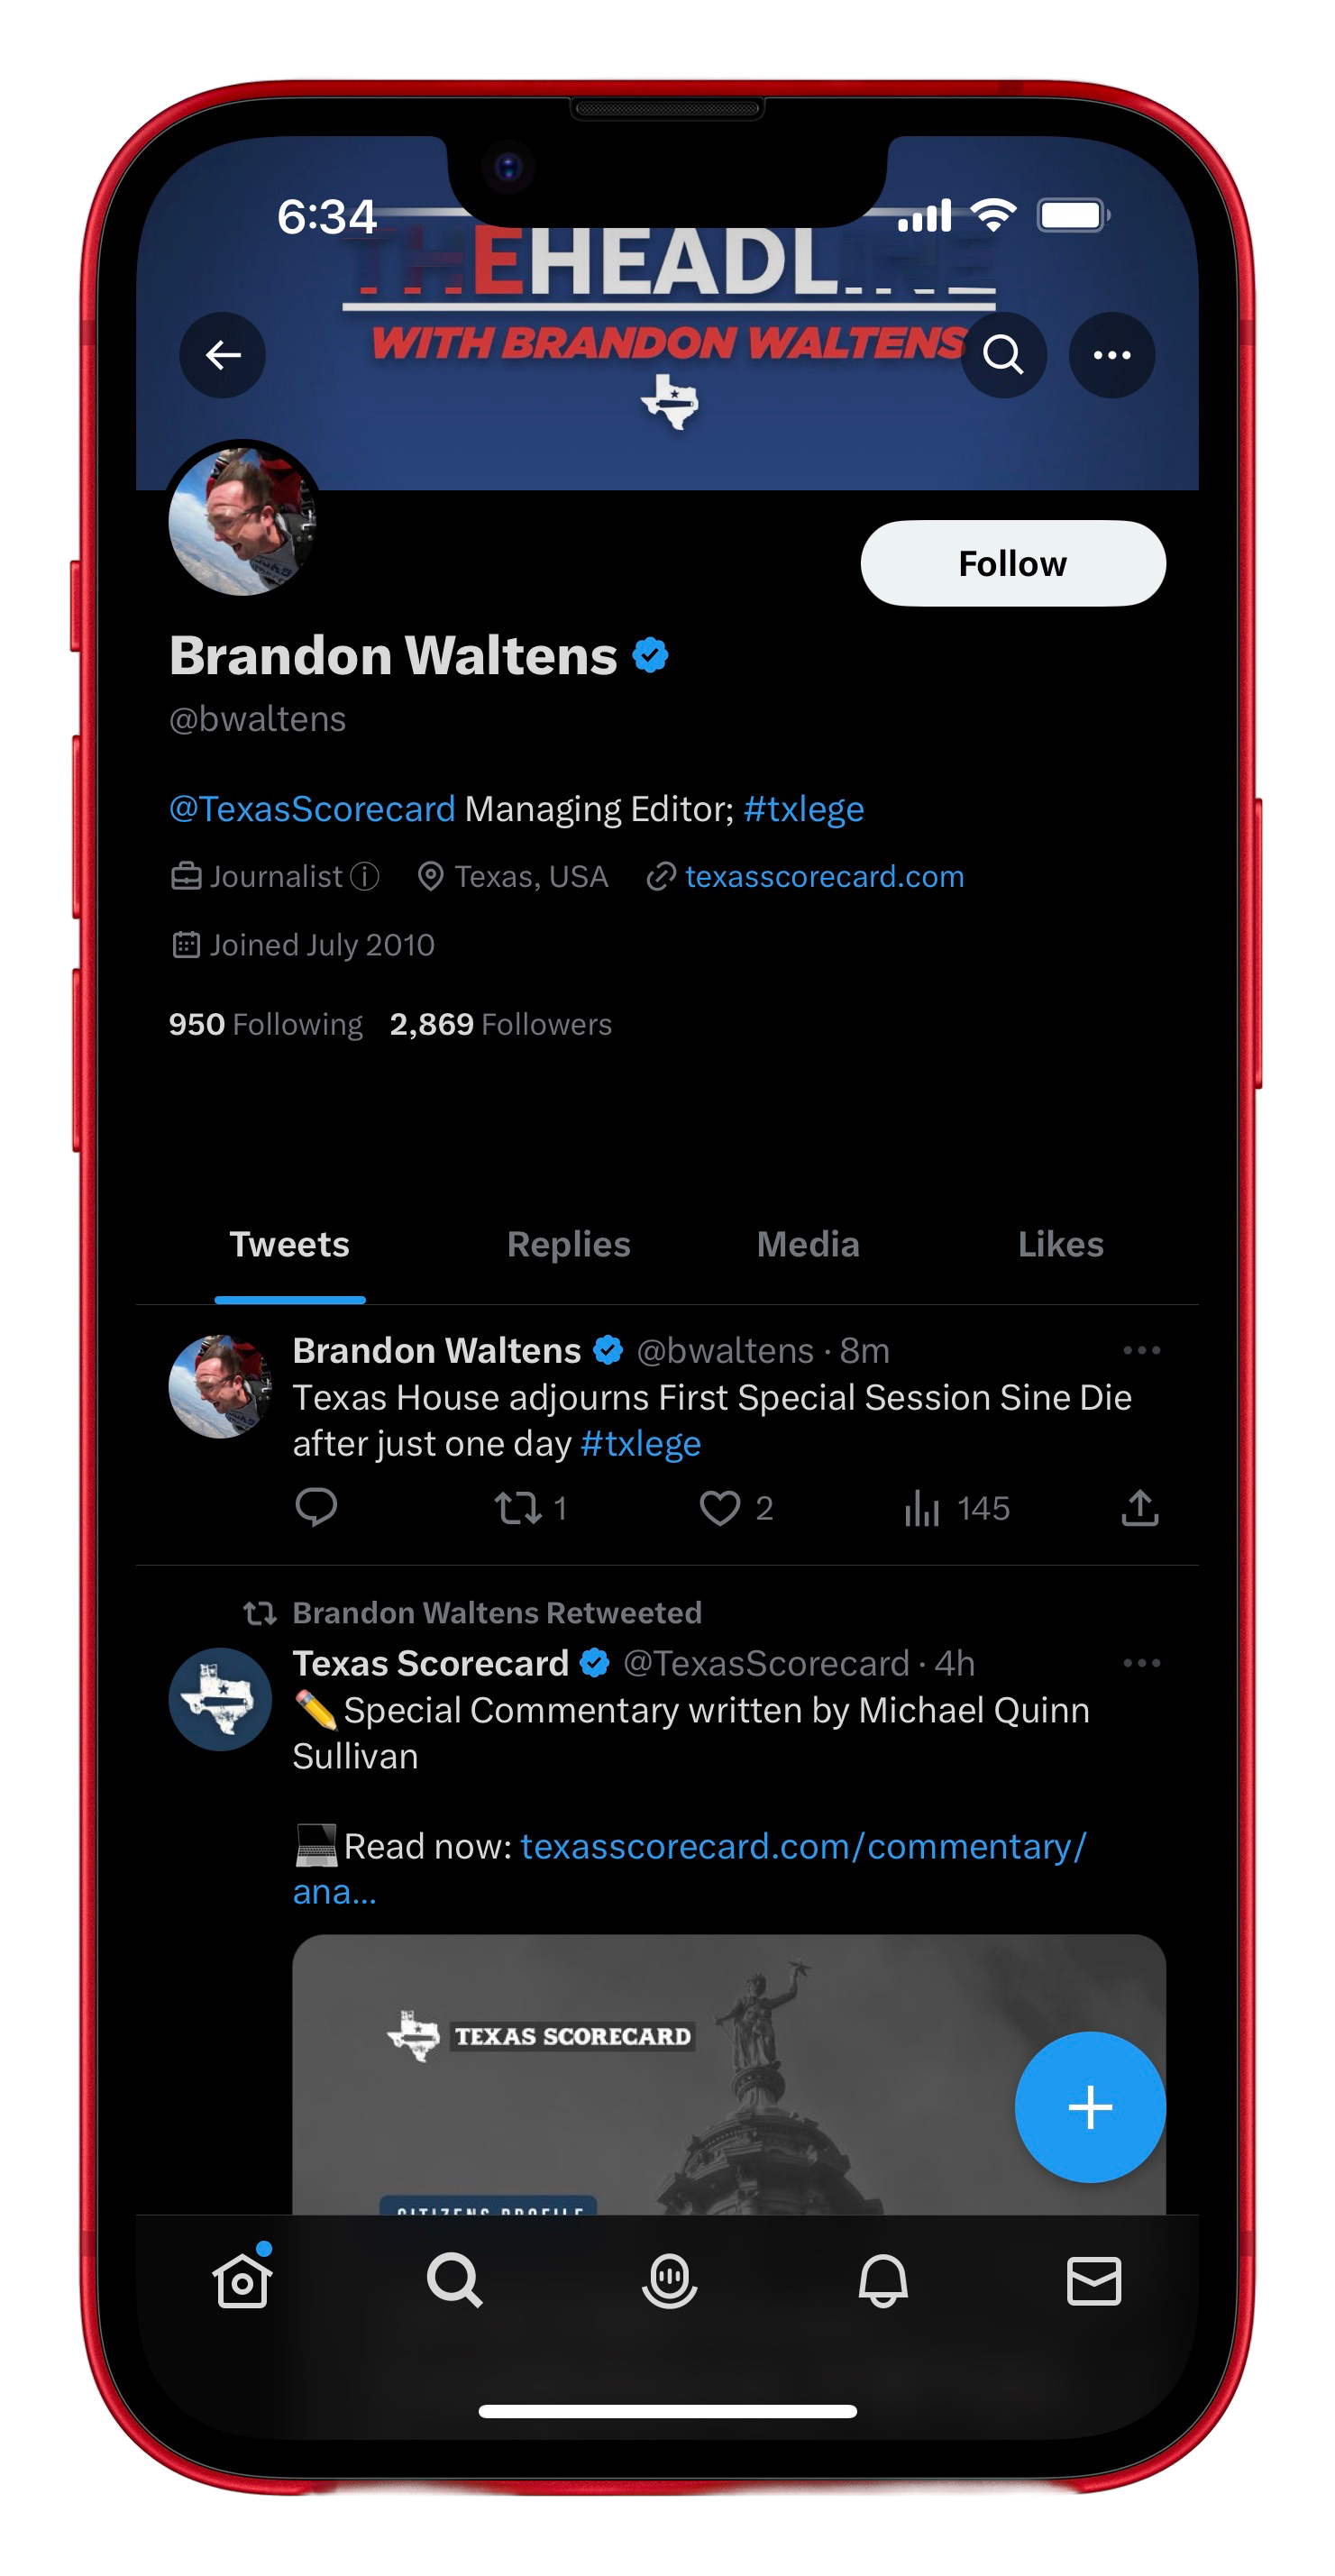Open profile search magnifier in header
The image size is (1335, 2576).
1003,355
